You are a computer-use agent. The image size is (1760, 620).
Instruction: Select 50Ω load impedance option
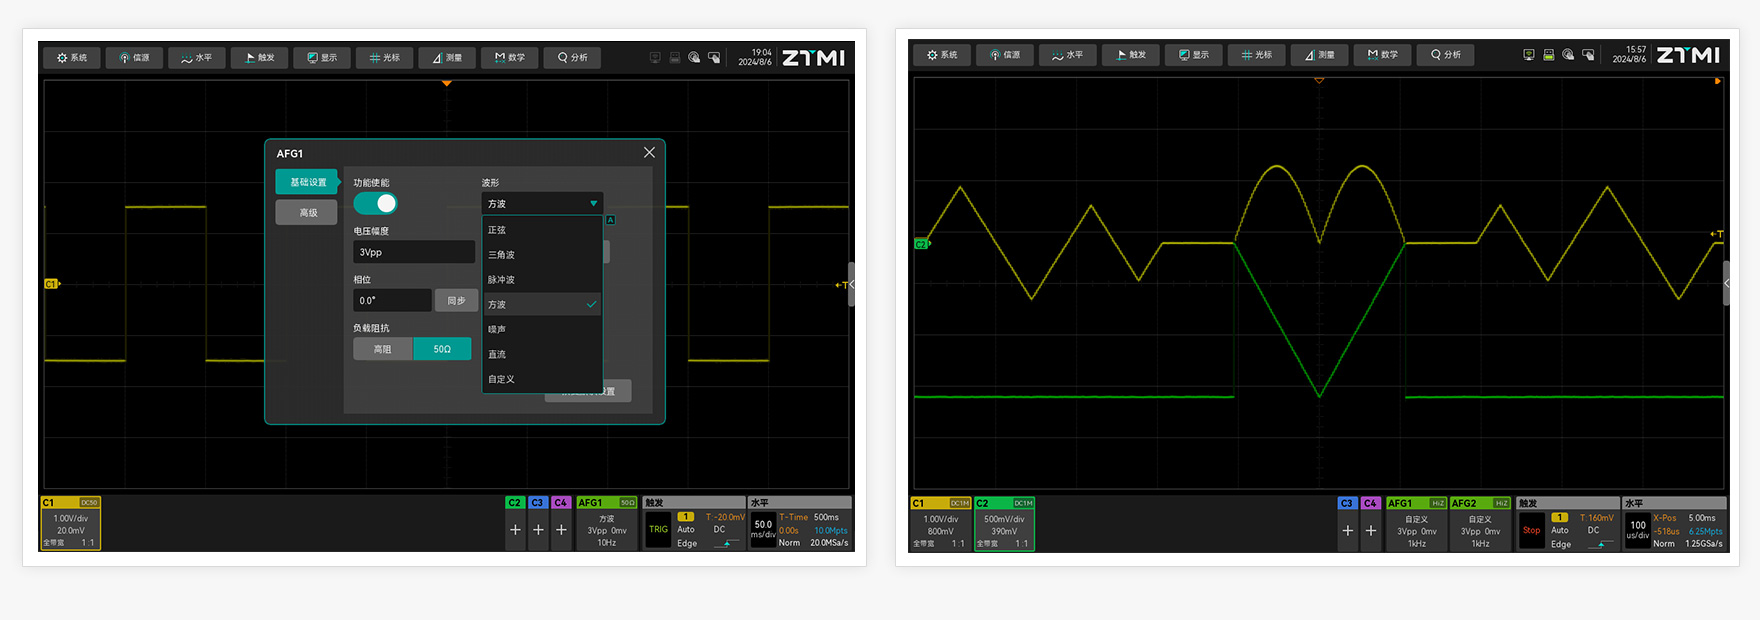tap(442, 349)
